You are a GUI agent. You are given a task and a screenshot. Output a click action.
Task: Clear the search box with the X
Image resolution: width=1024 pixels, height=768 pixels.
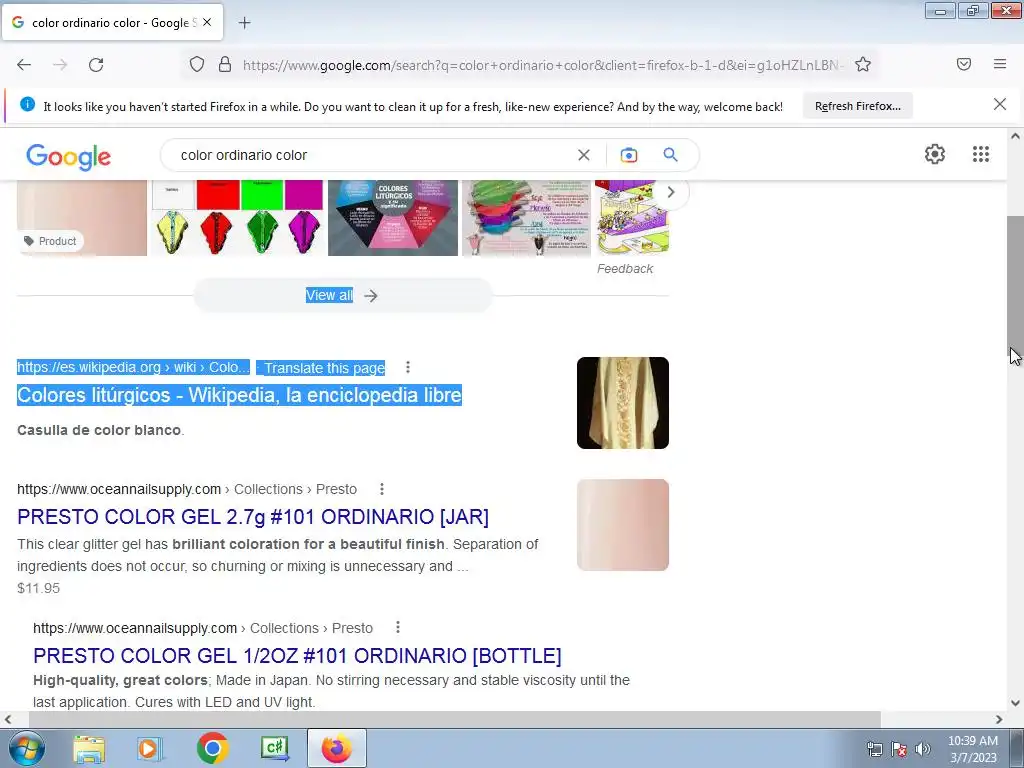(584, 155)
